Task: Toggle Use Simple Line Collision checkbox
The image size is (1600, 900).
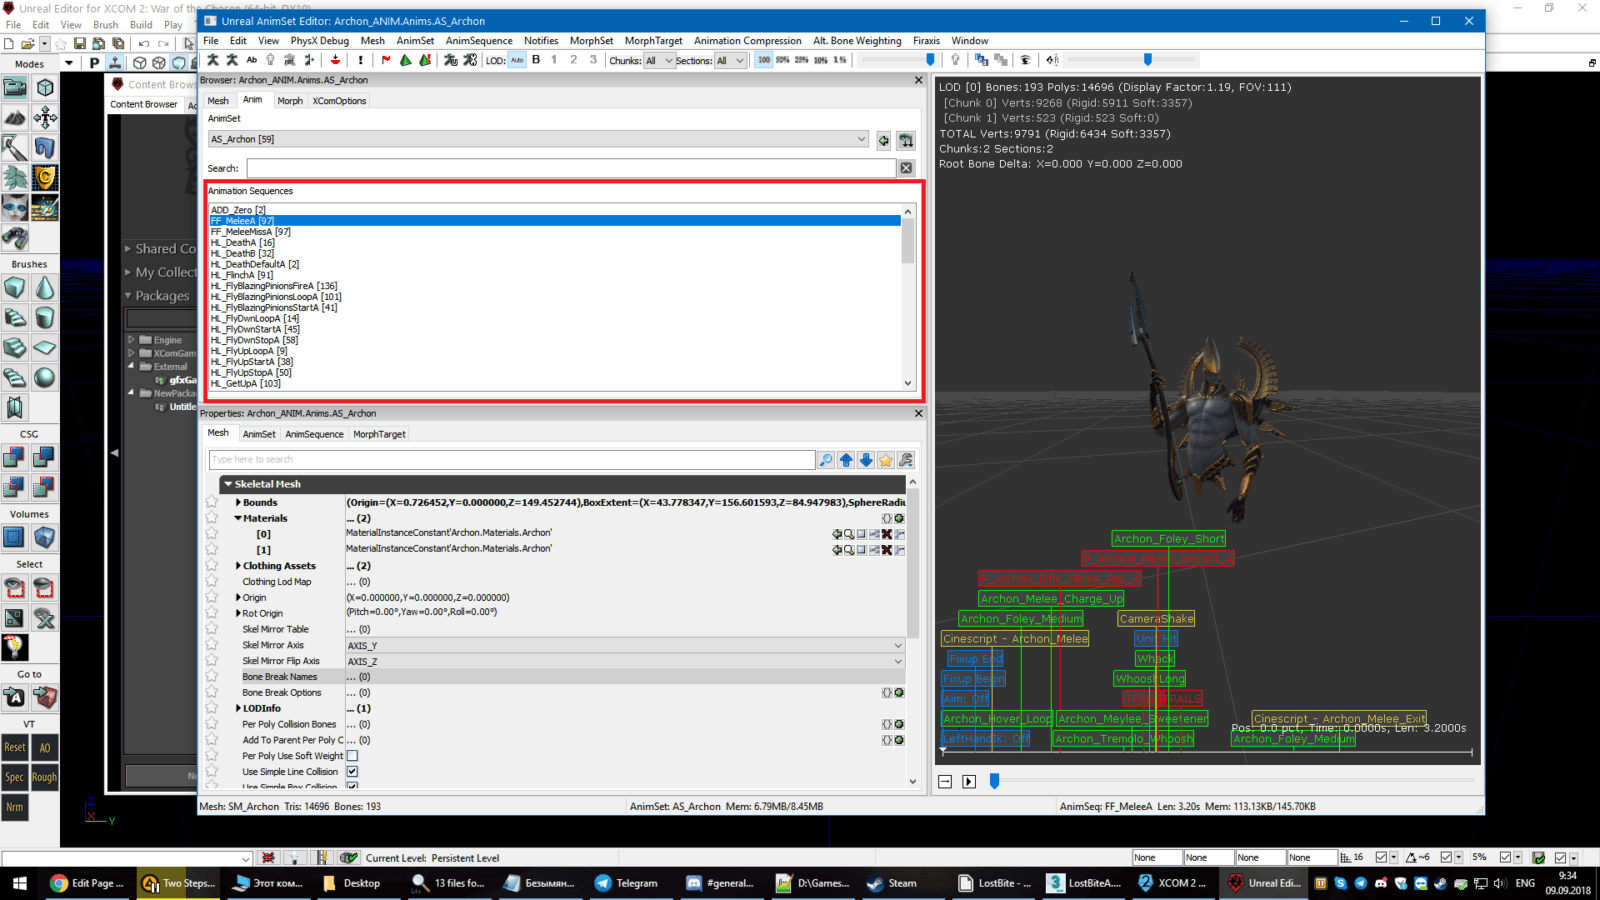Action: point(352,772)
